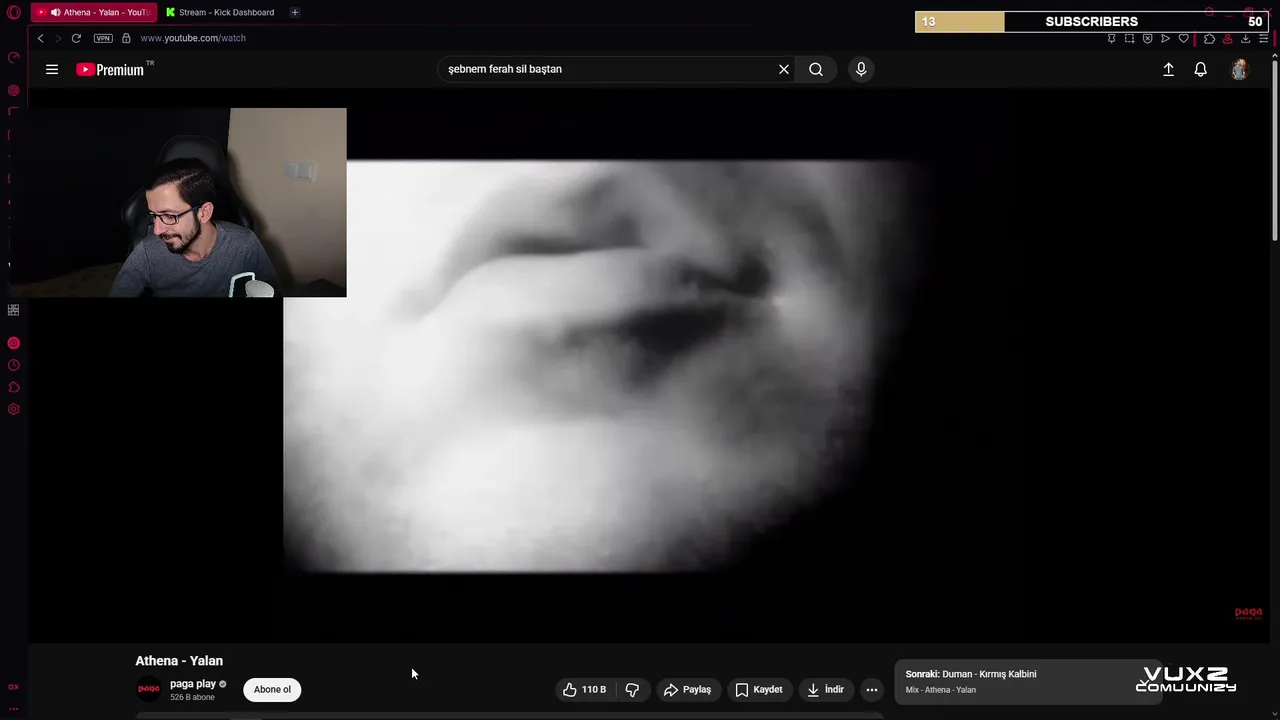Open the paga play channel avatar

coord(148,689)
